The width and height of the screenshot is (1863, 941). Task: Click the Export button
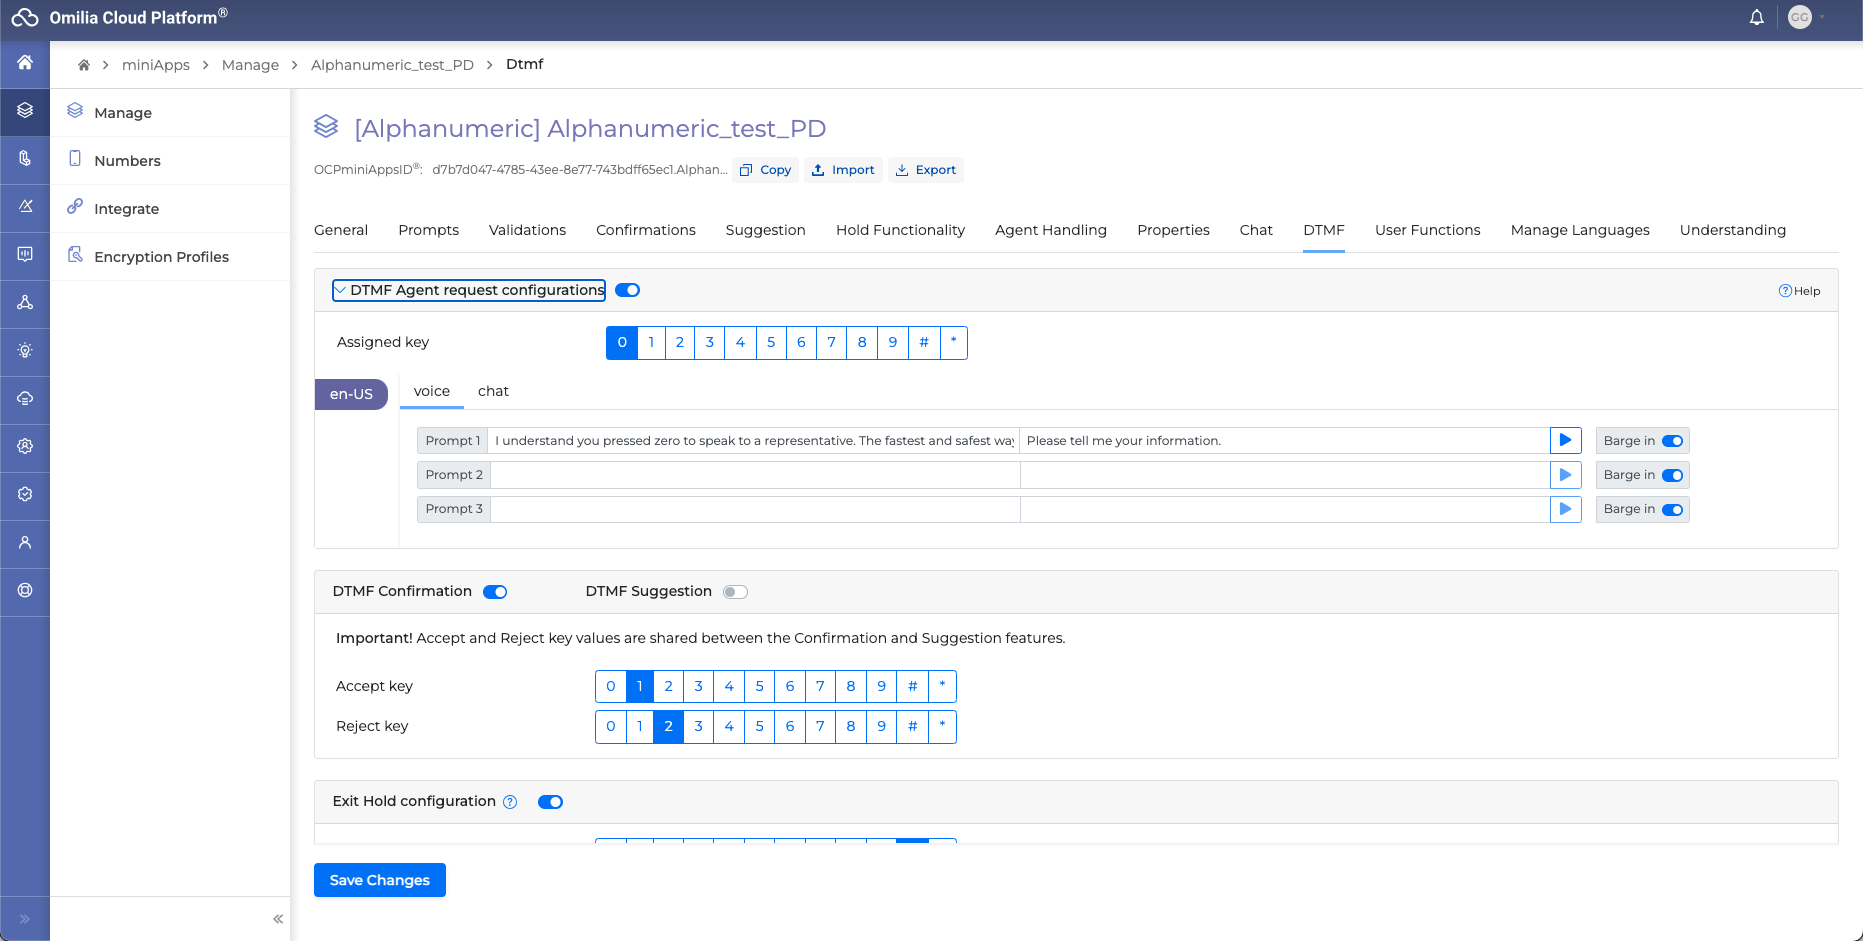point(925,170)
